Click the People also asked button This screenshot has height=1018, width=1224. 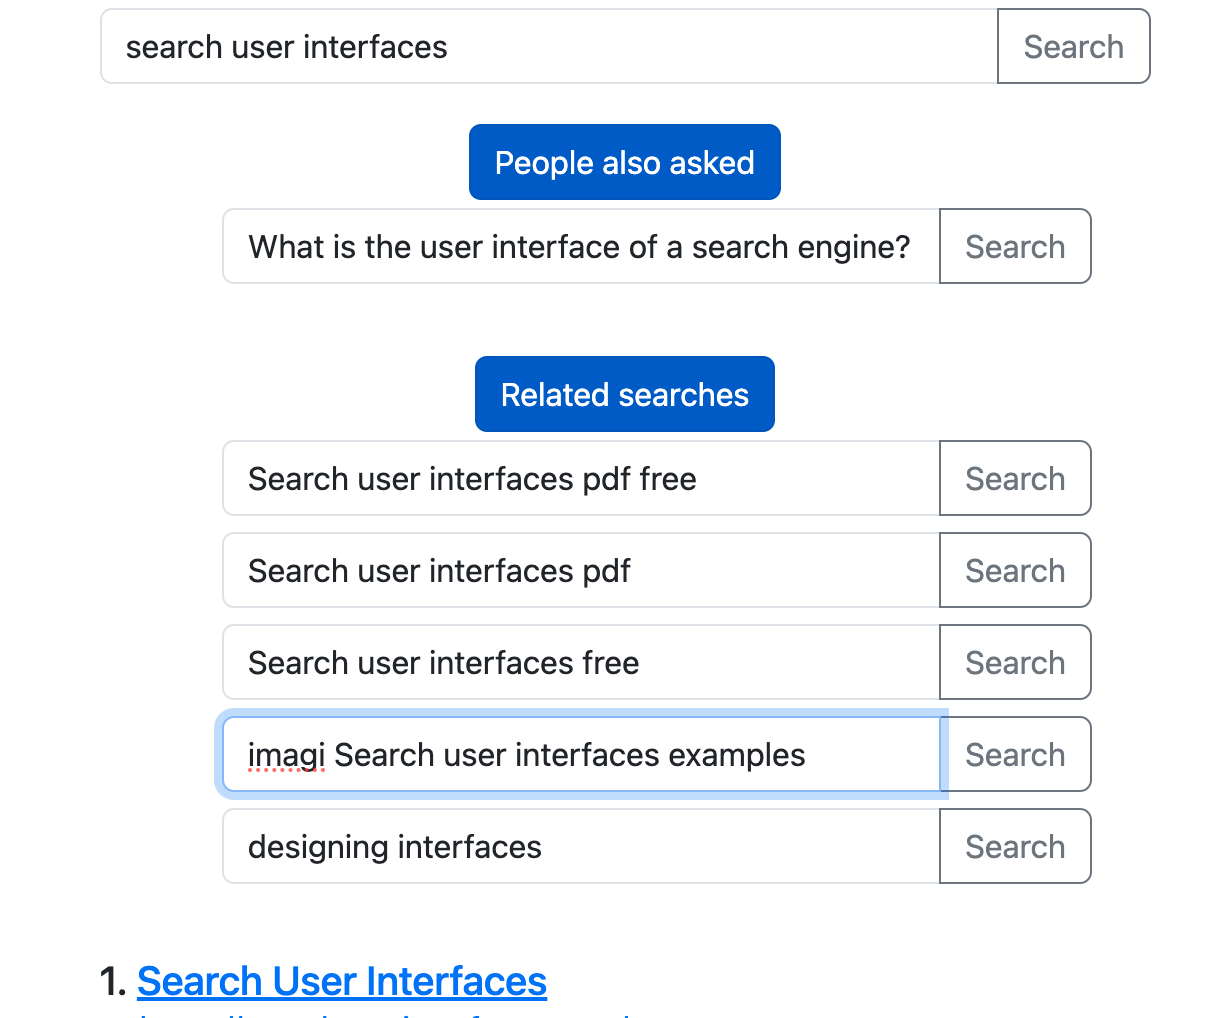click(624, 163)
